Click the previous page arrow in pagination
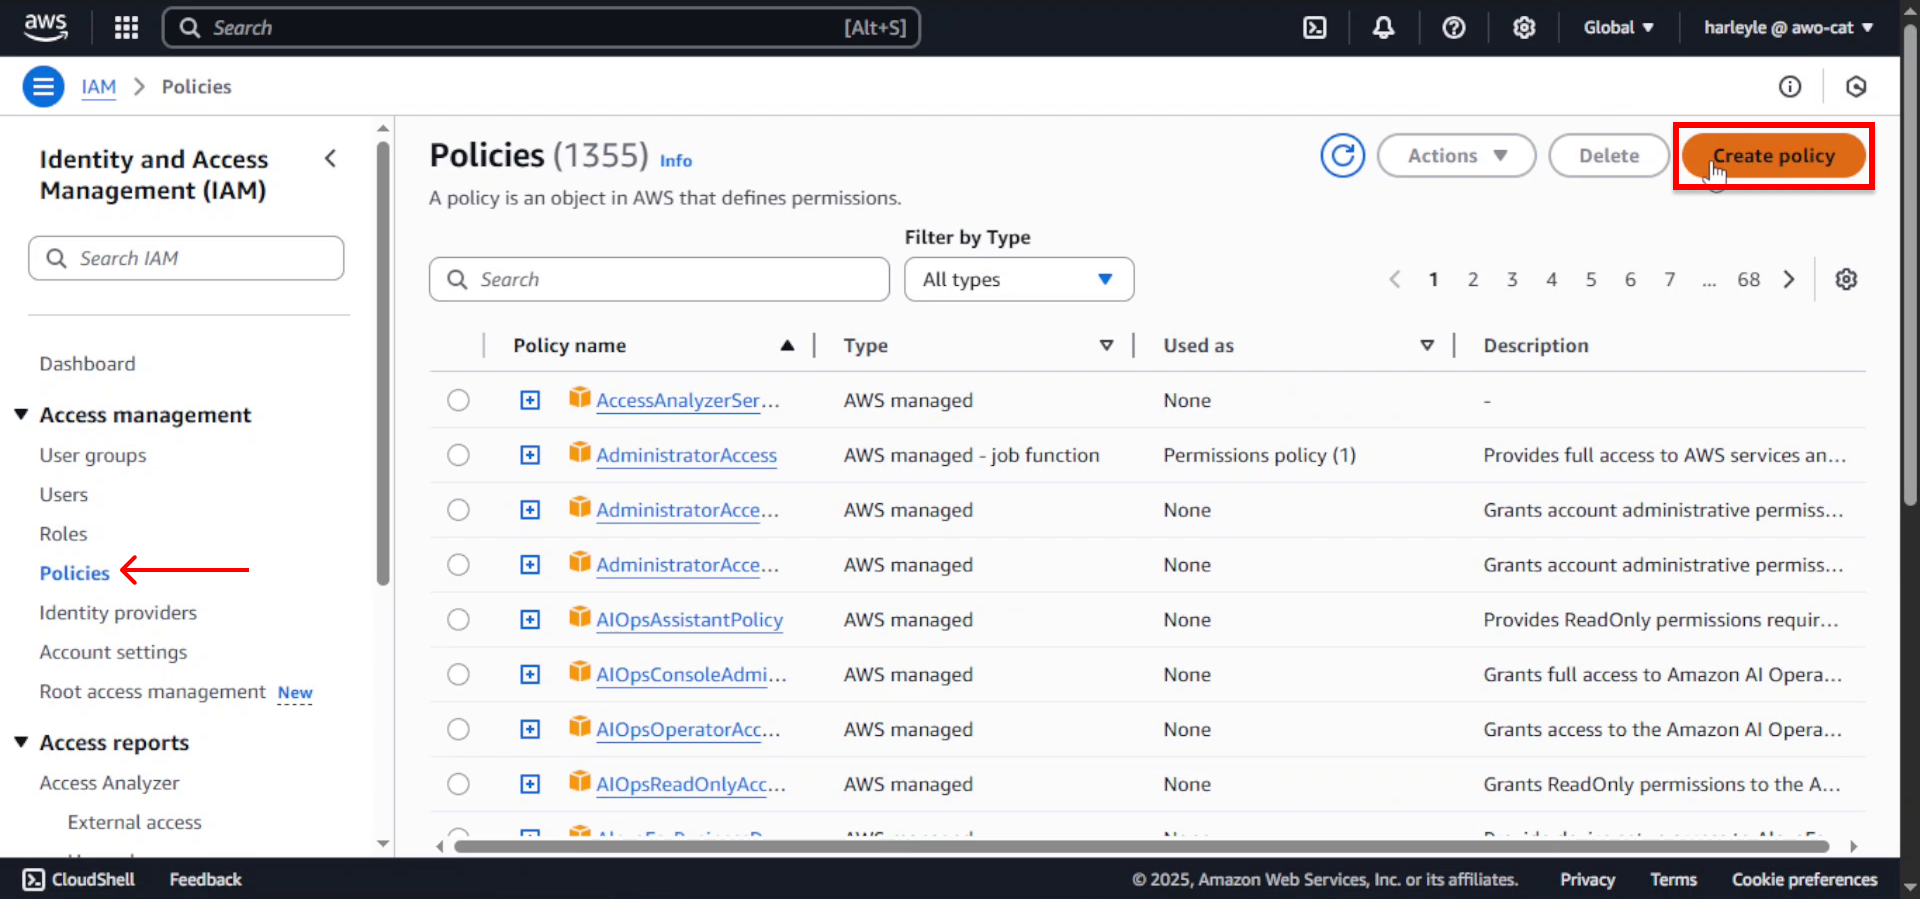 [1395, 279]
